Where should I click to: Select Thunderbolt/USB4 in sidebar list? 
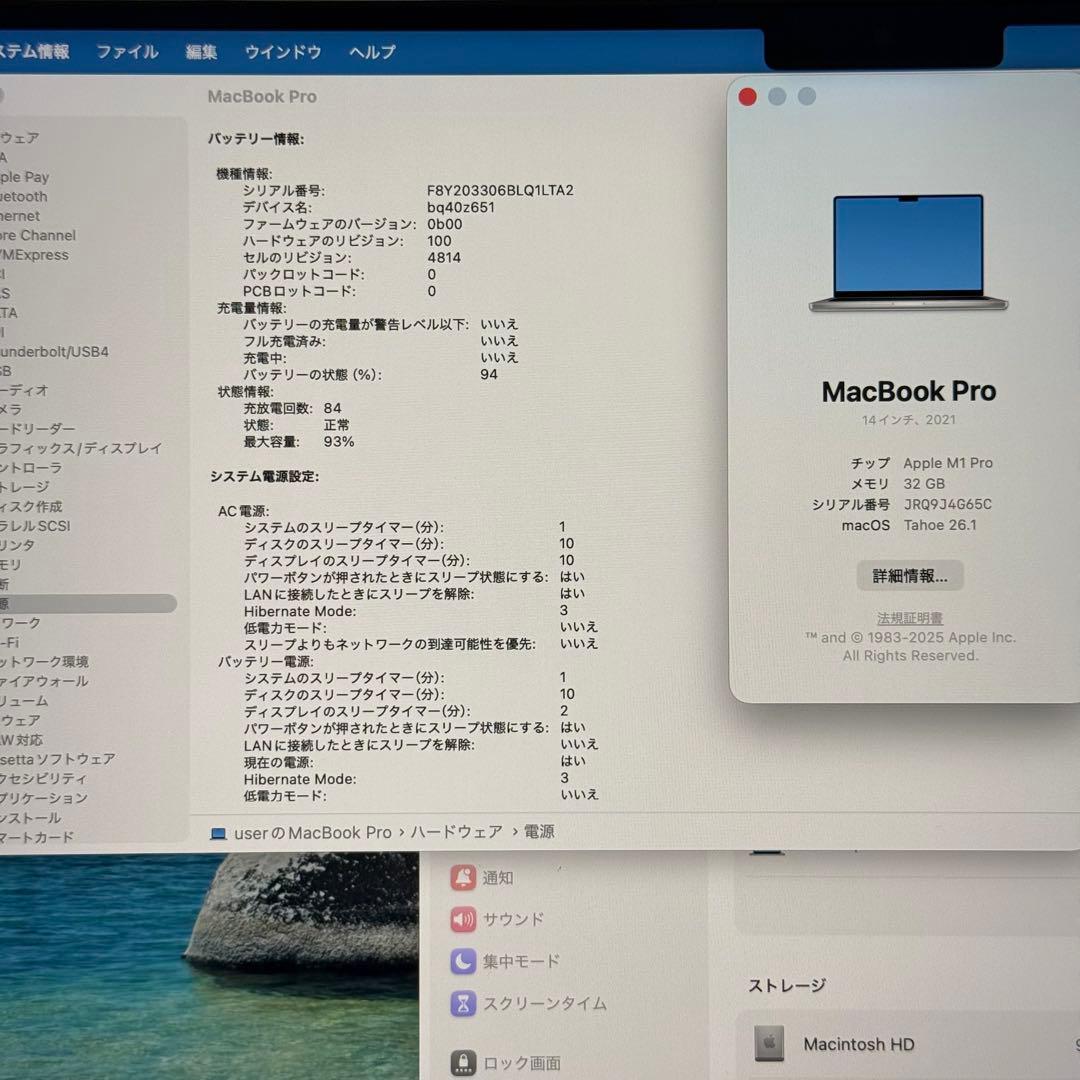pos(54,351)
